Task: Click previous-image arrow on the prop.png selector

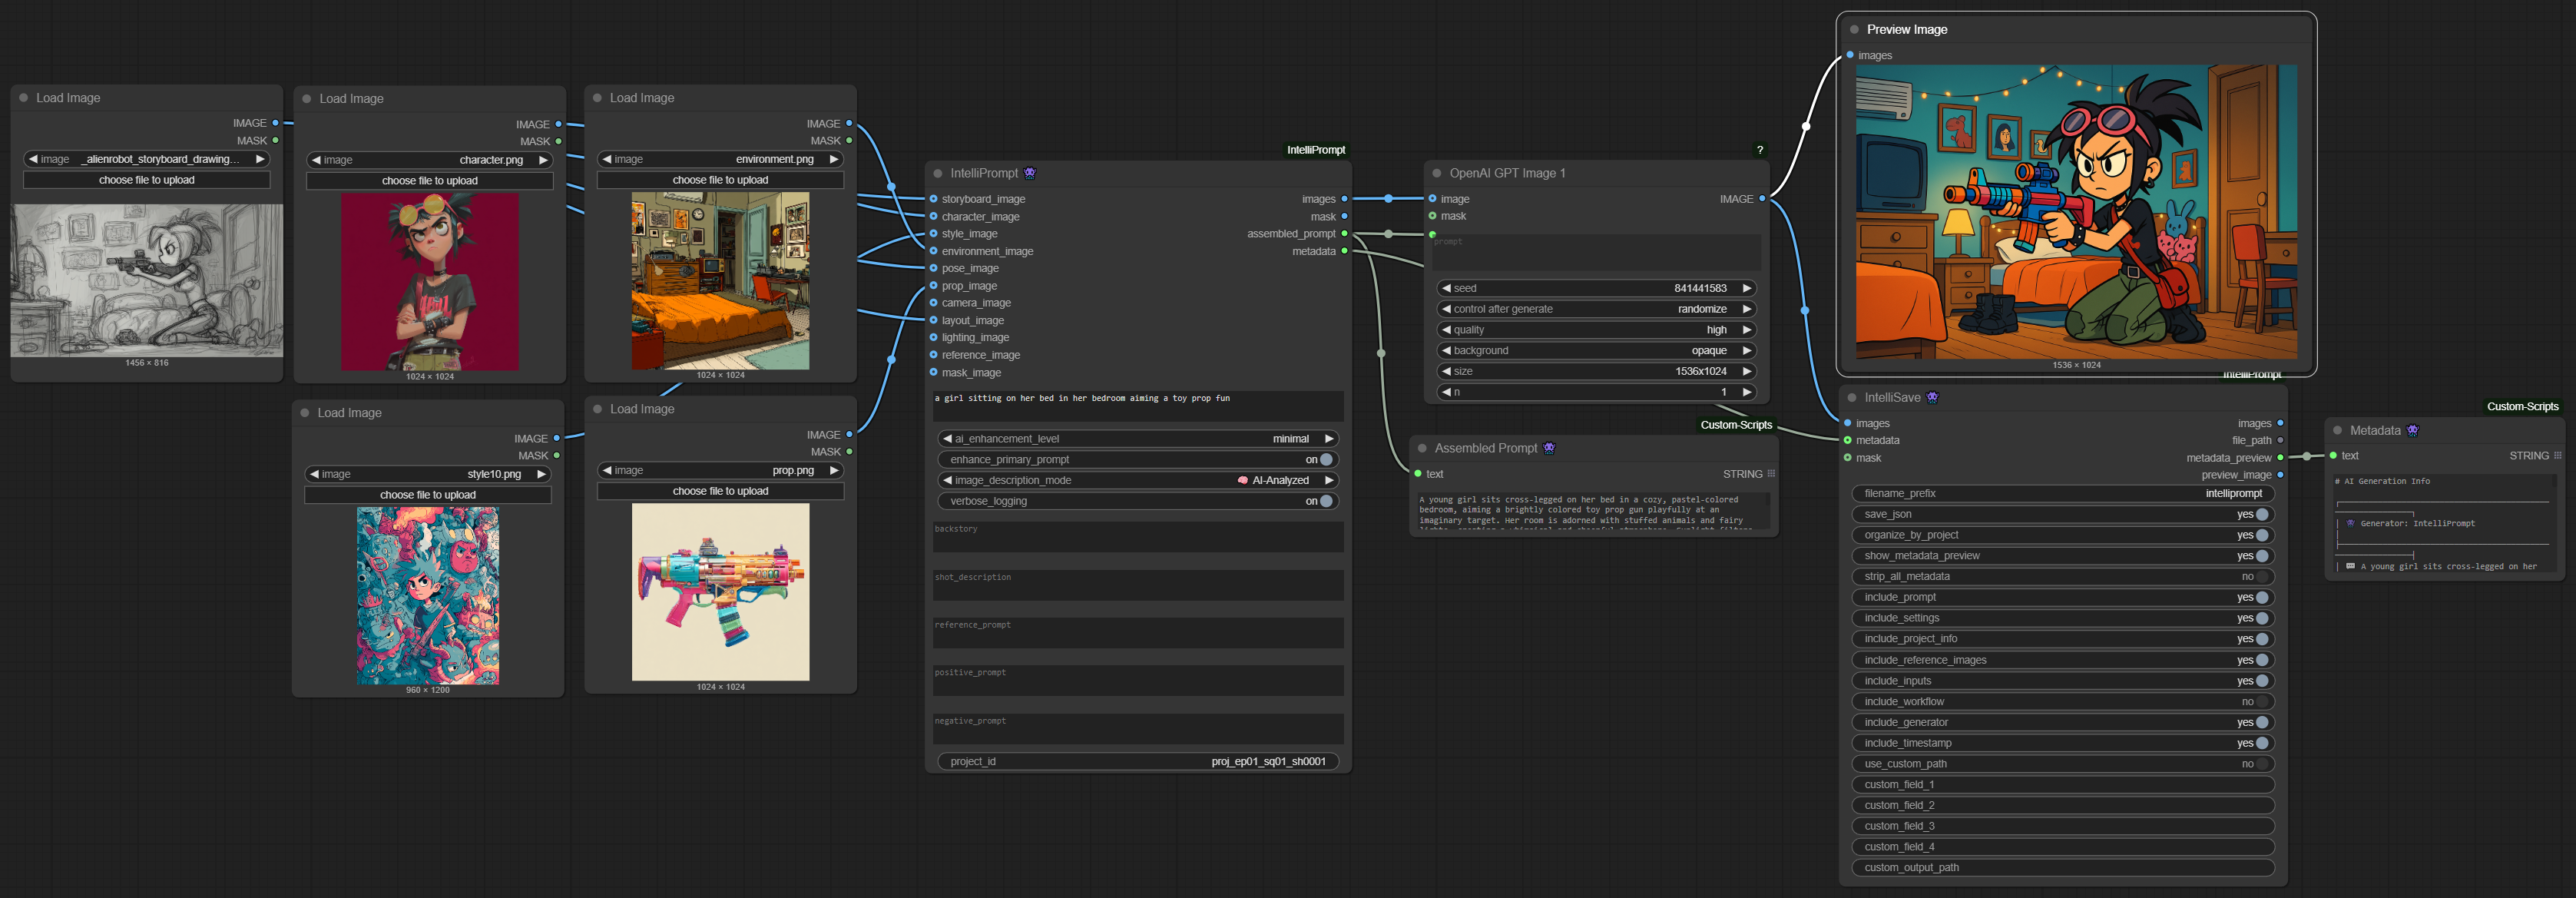Action: click(x=607, y=470)
